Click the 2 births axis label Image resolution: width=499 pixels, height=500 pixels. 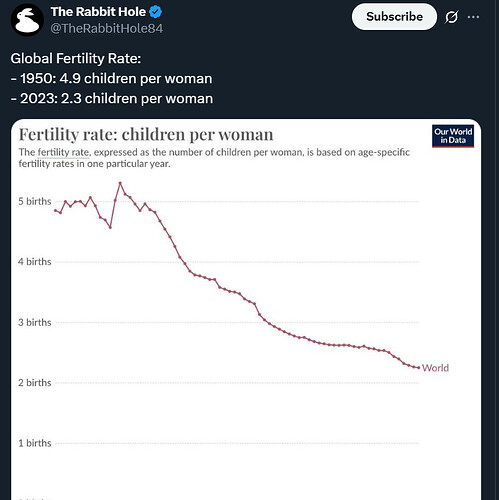(35, 383)
